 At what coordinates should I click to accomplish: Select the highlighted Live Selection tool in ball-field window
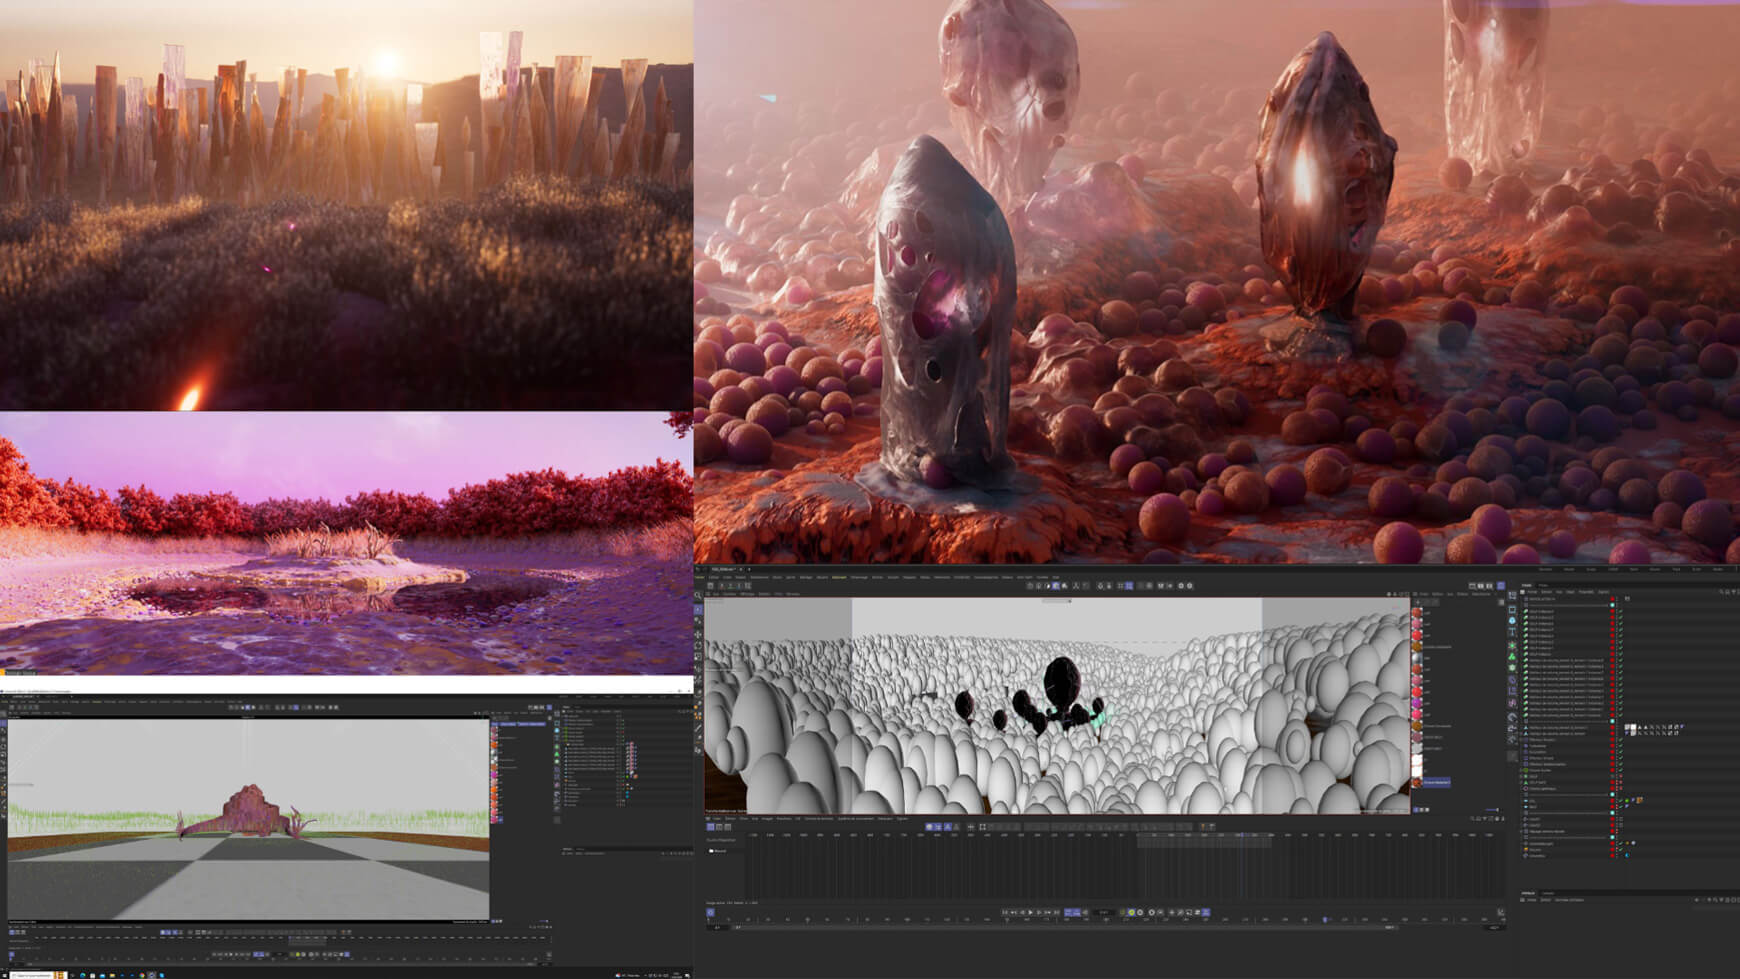point(698,610)
